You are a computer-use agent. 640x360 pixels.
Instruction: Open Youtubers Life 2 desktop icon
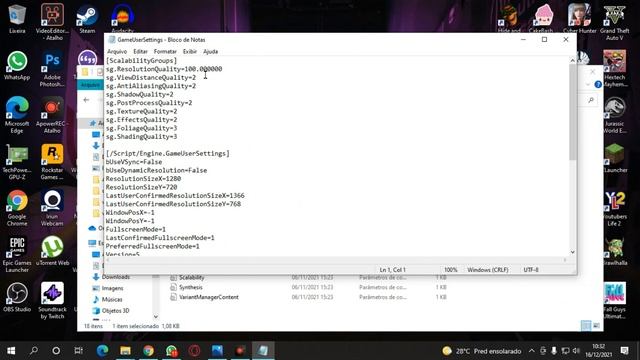tap(614, 209)
